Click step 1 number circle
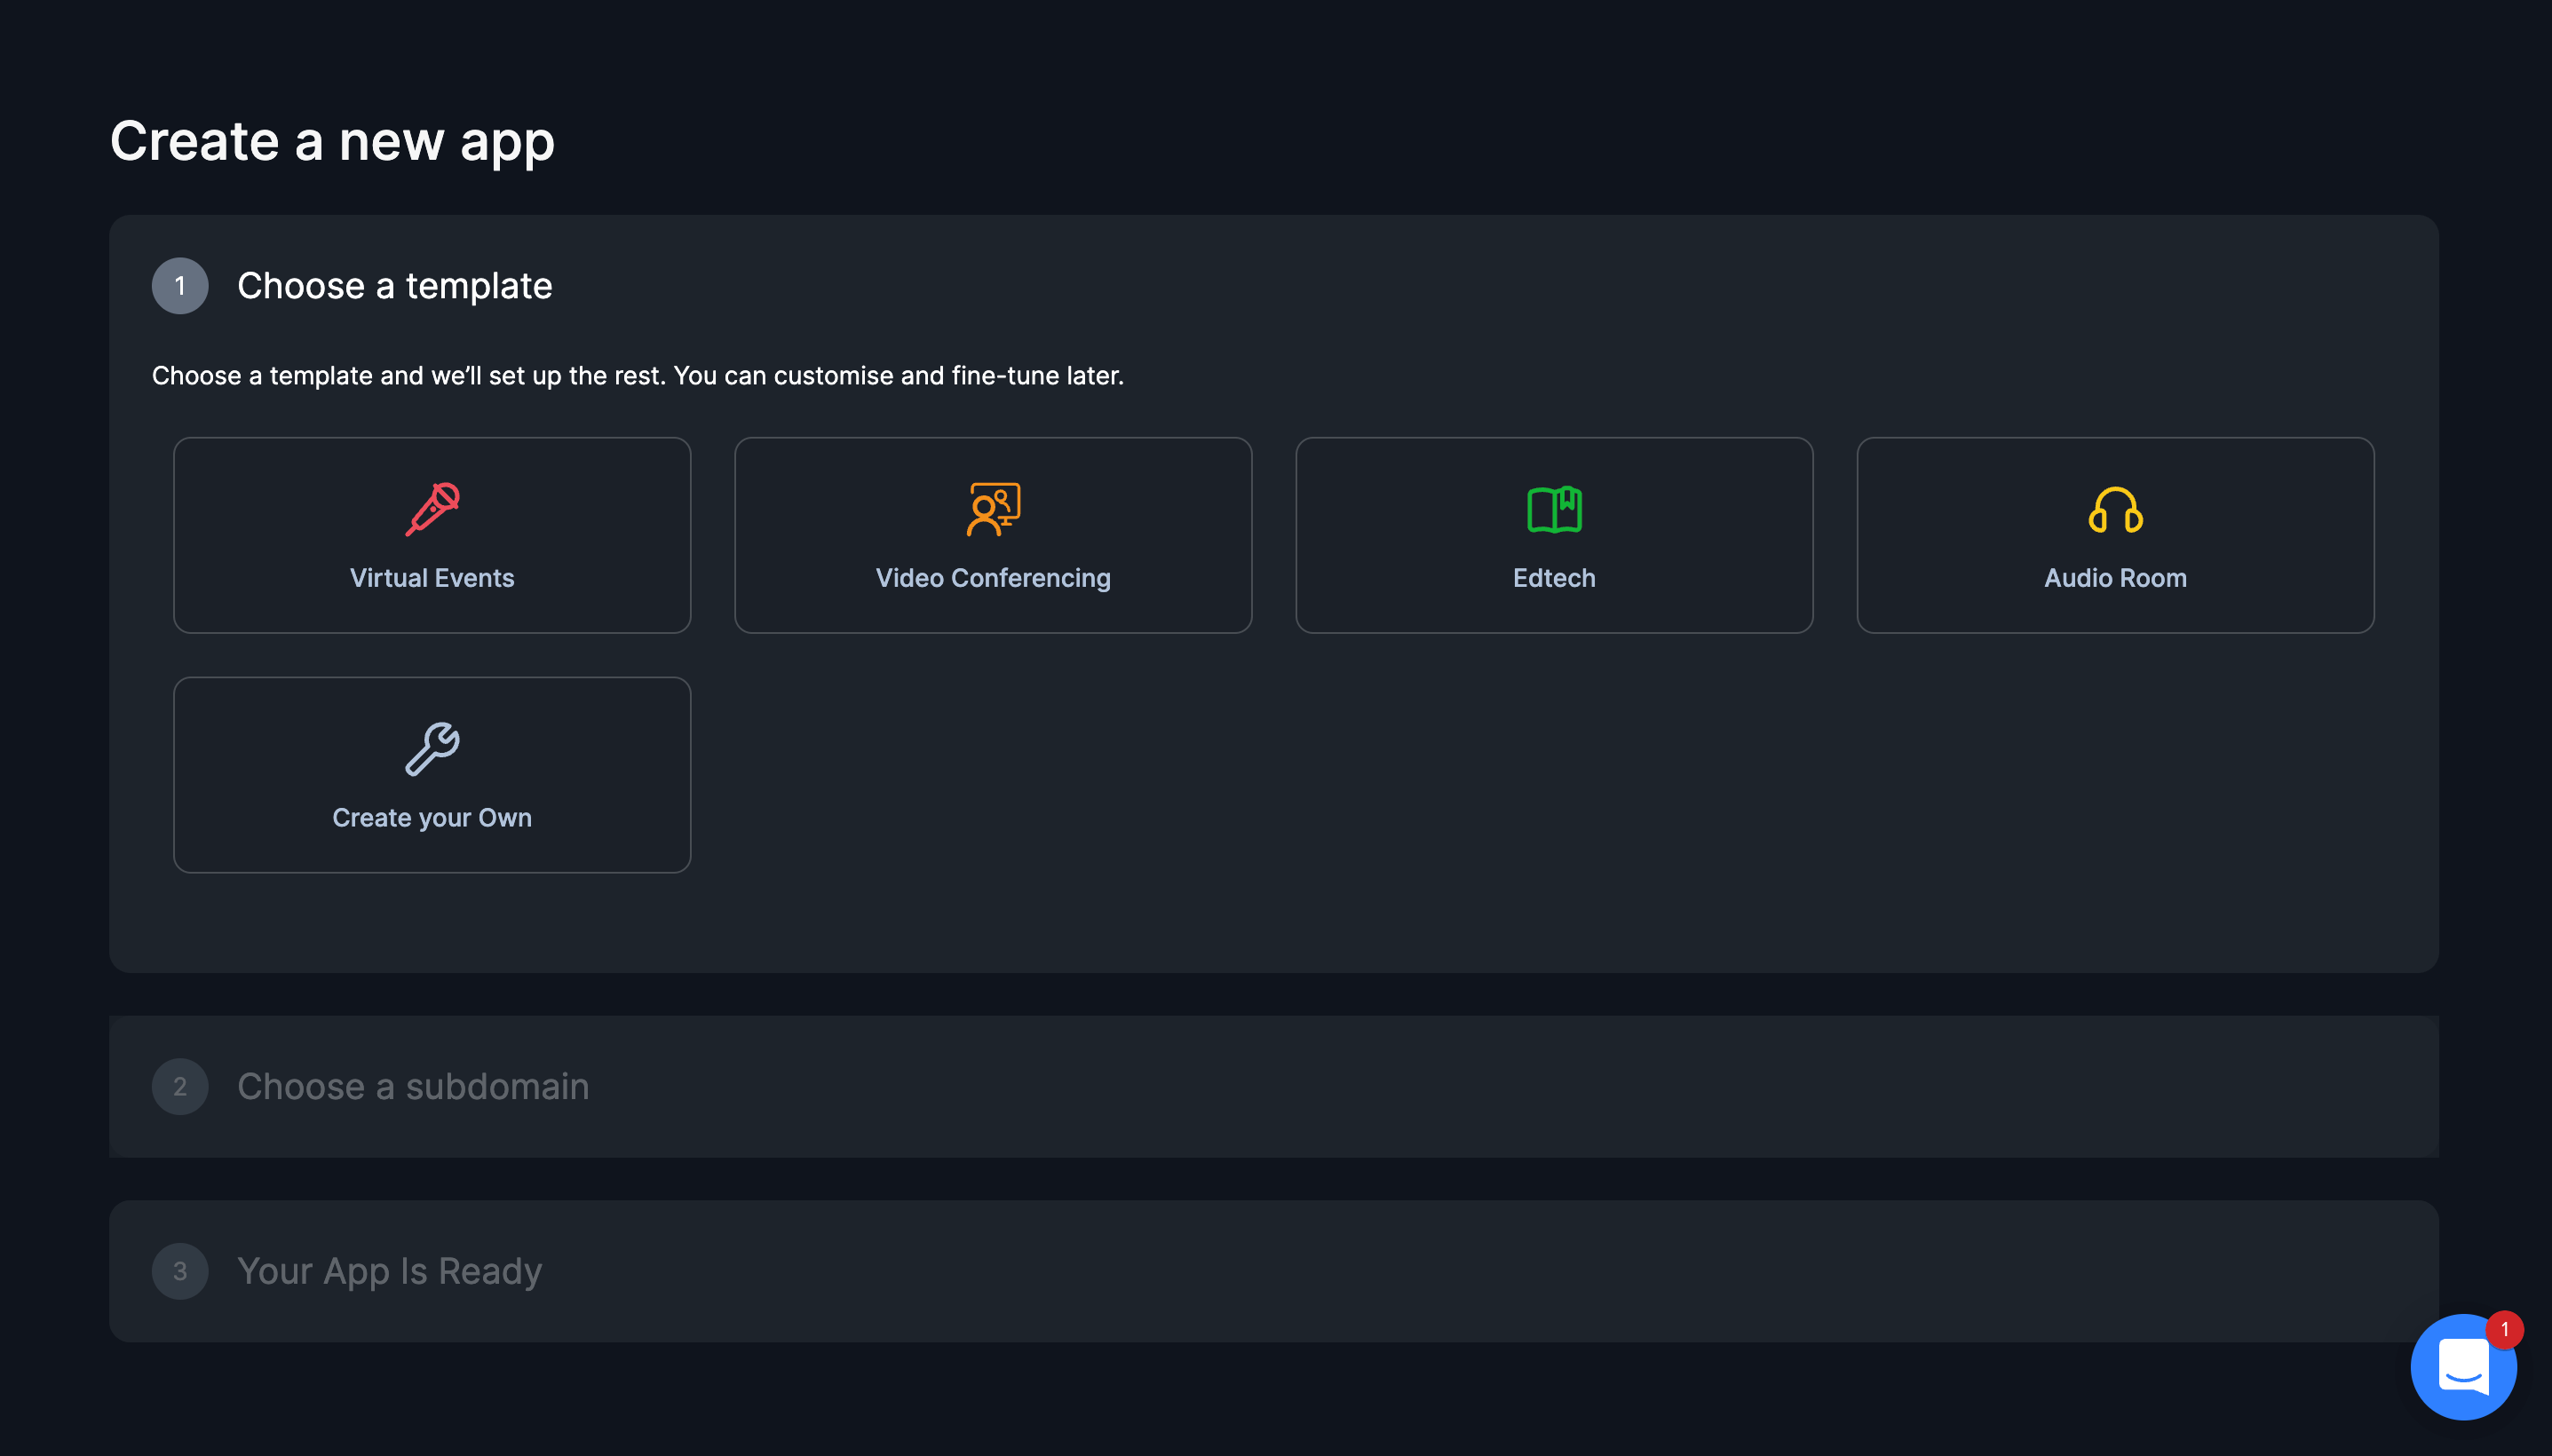The image size is (2552, 1456). [180, 286]
